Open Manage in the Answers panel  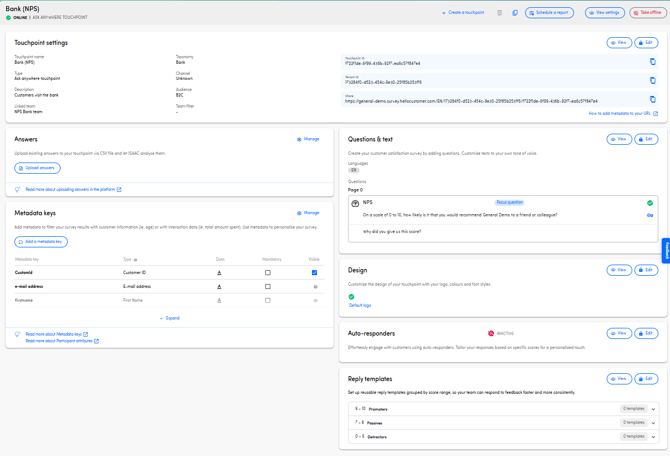pos(308,139)
